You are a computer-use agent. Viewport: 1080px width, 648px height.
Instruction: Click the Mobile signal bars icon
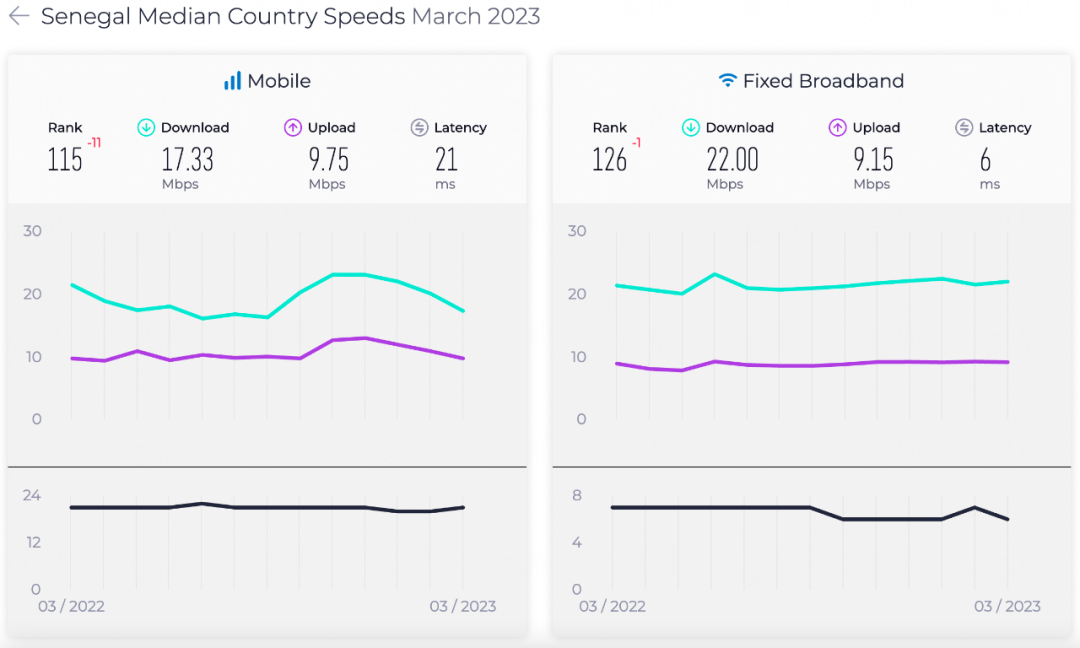[232, 81]
